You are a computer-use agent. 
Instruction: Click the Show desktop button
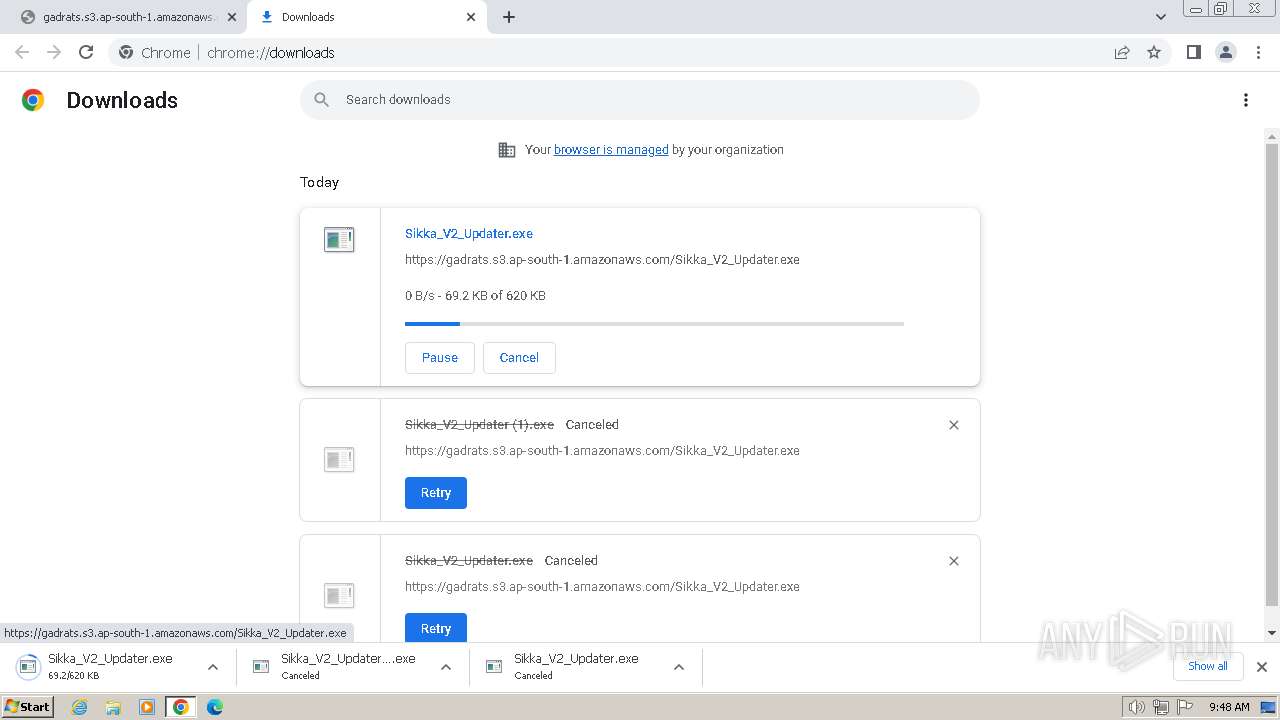[1268, 707]
